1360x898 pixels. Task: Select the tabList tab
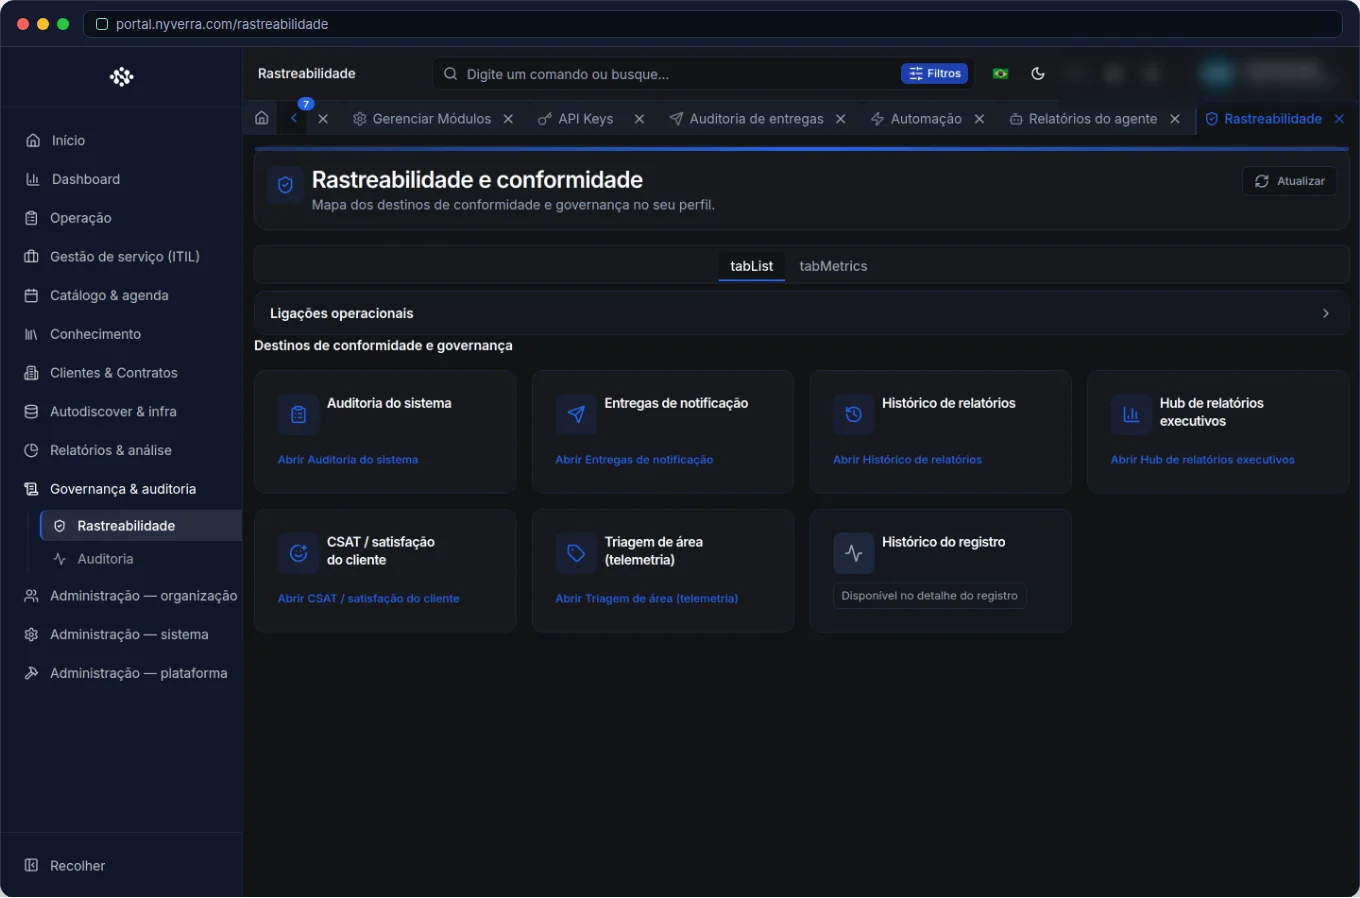[x=751, y=266]
